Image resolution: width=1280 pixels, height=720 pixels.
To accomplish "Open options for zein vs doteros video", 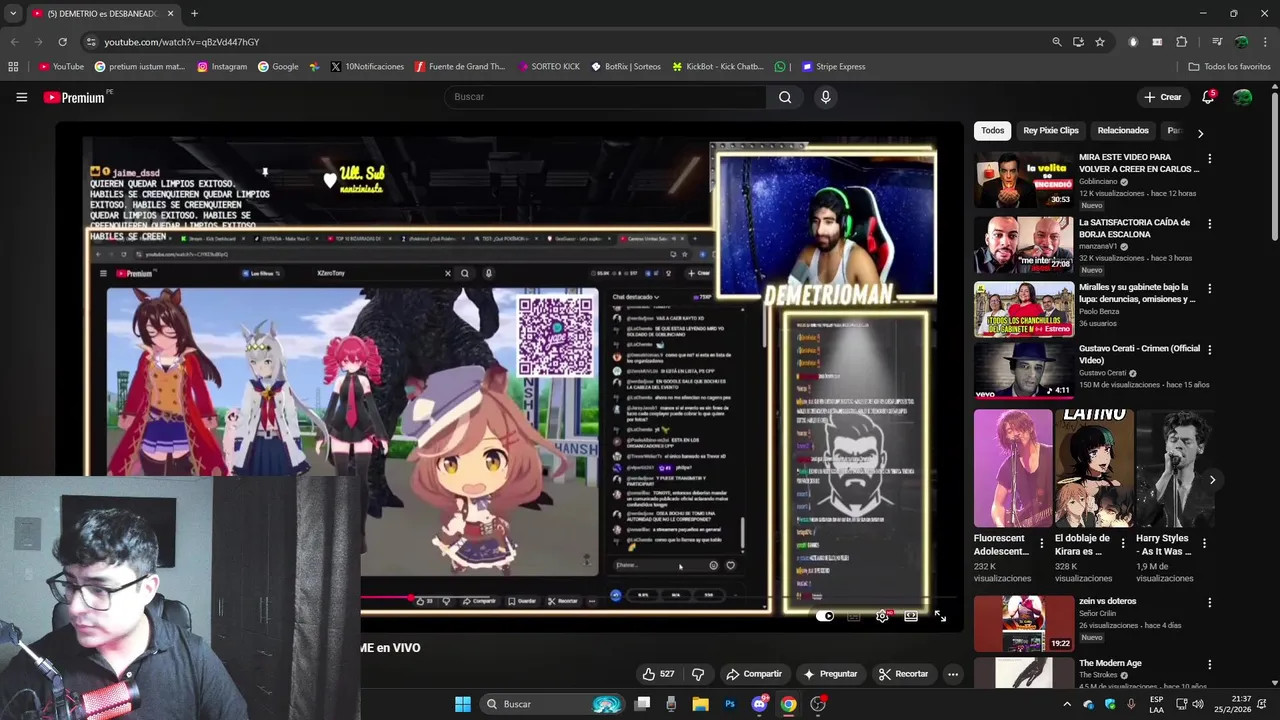I will (x=1209, y=603).
